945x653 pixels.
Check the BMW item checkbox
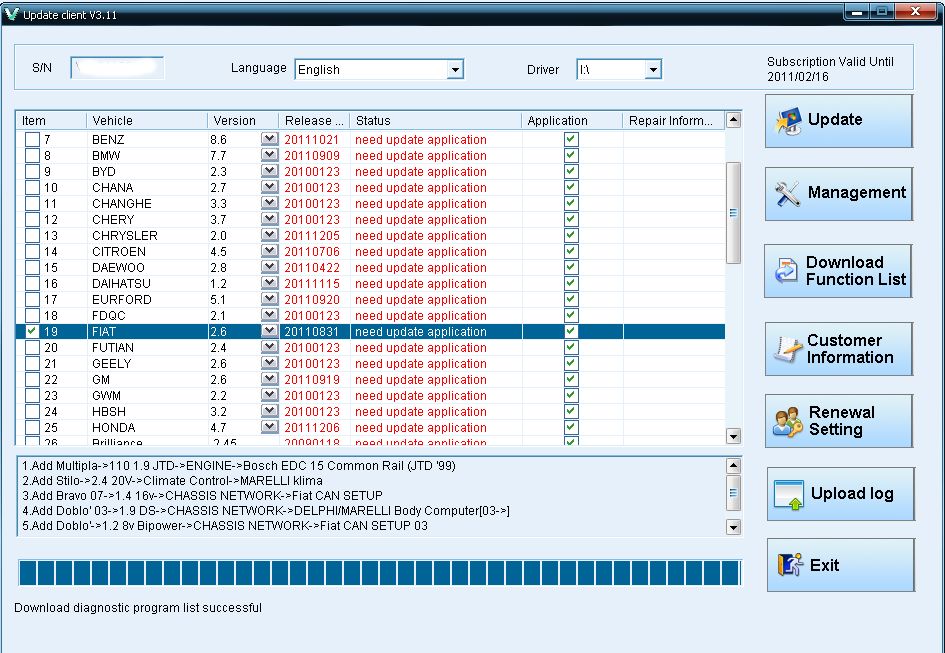33,155
